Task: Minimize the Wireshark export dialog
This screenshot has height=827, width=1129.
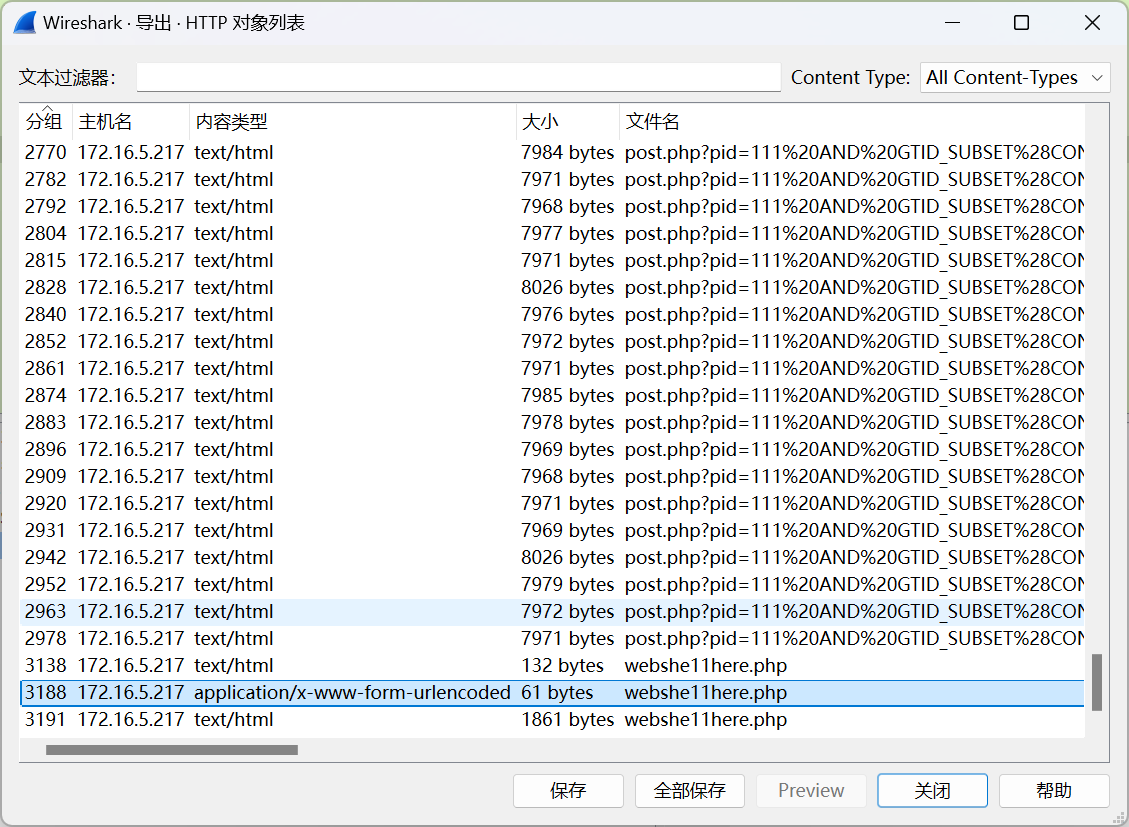Action: [x=953, y=23]
